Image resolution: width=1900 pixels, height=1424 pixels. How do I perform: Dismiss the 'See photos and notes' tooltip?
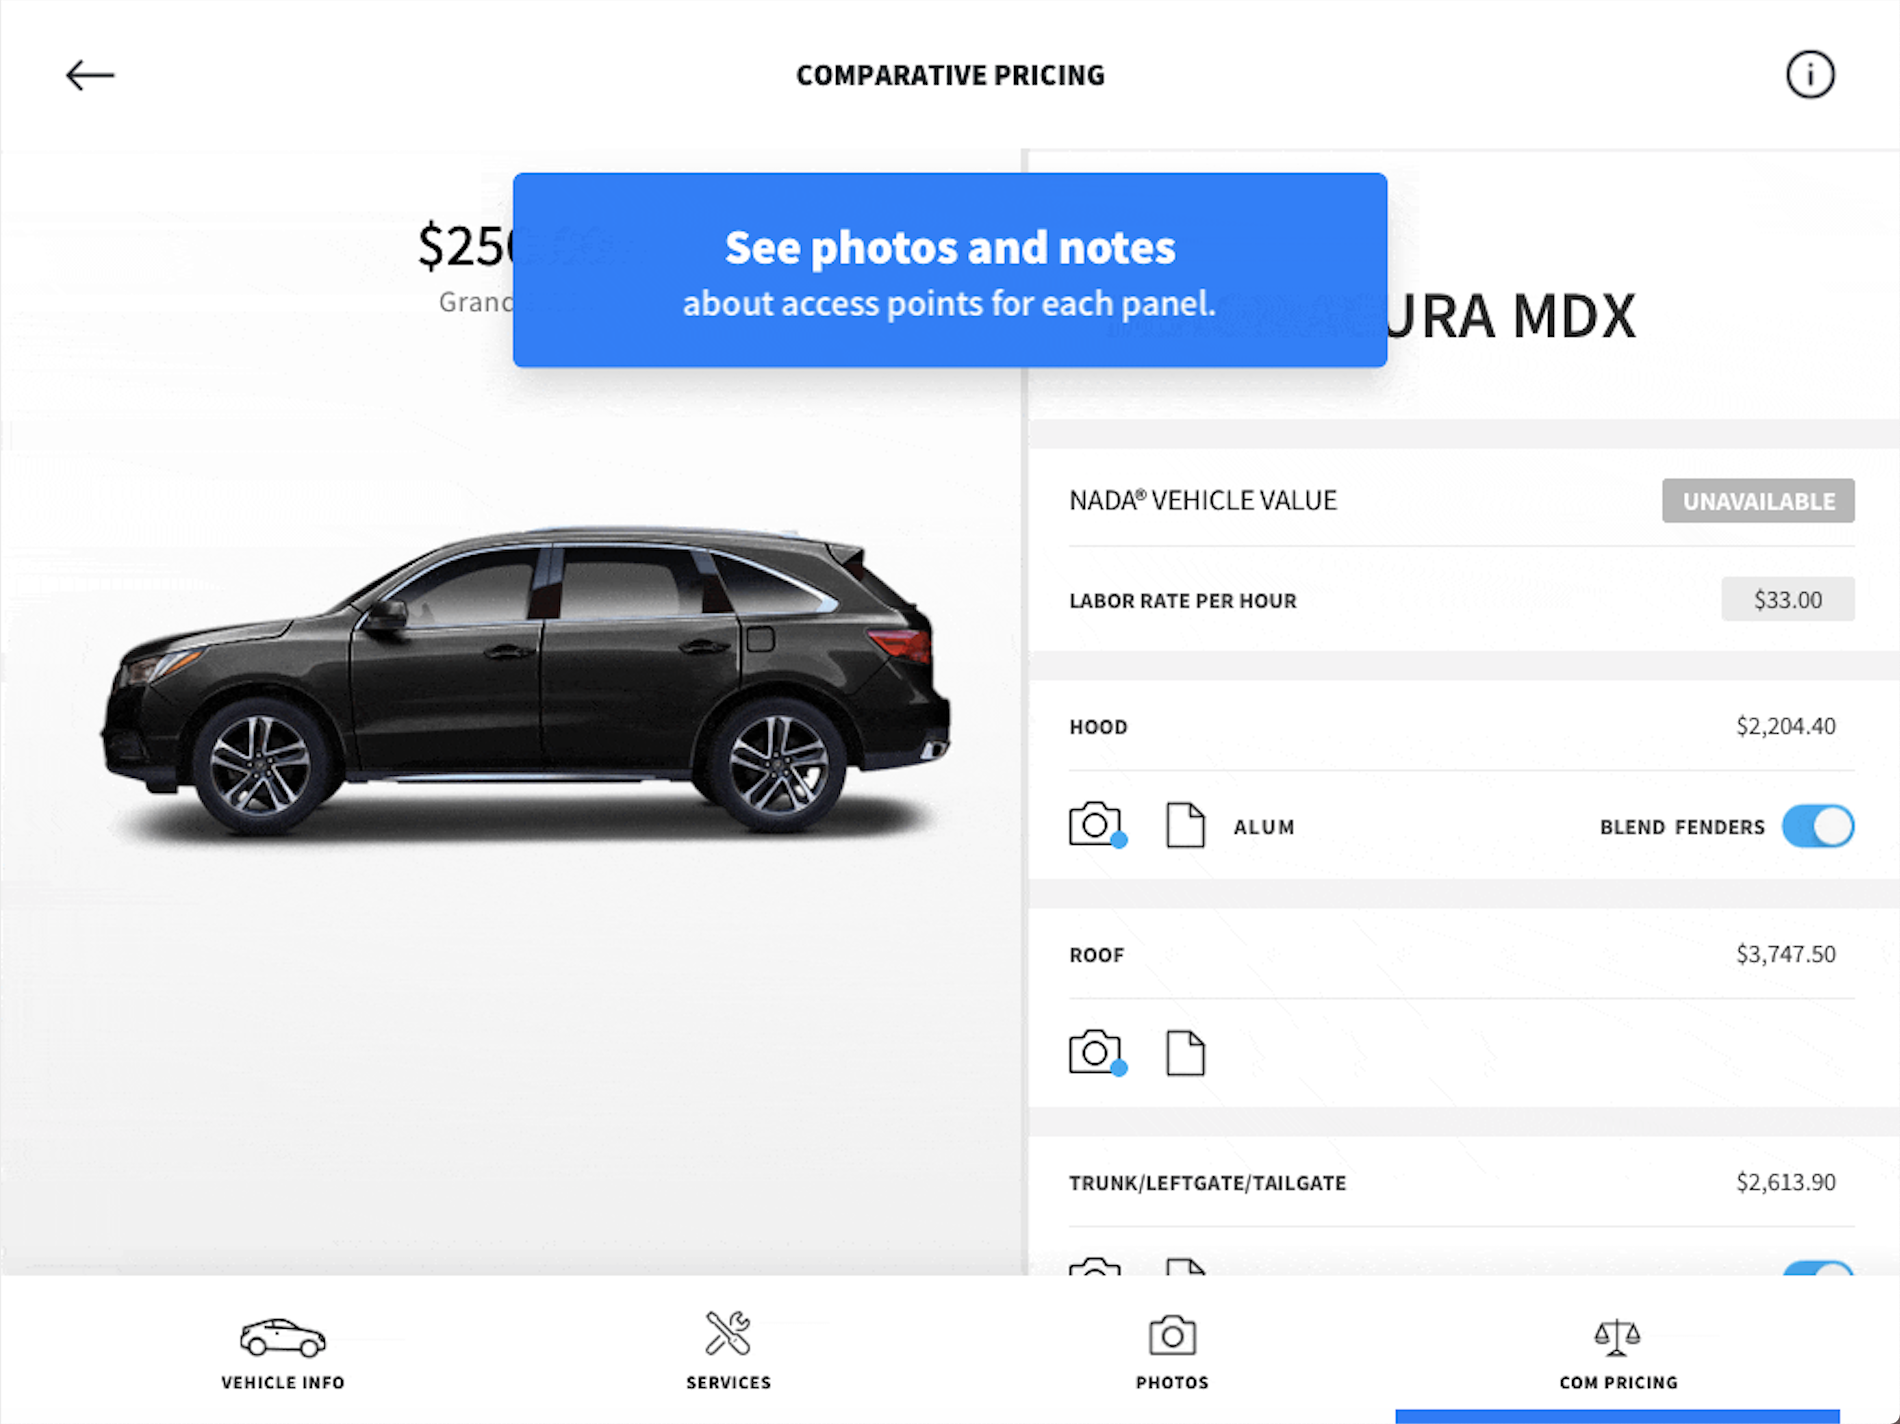click(950, 270)
